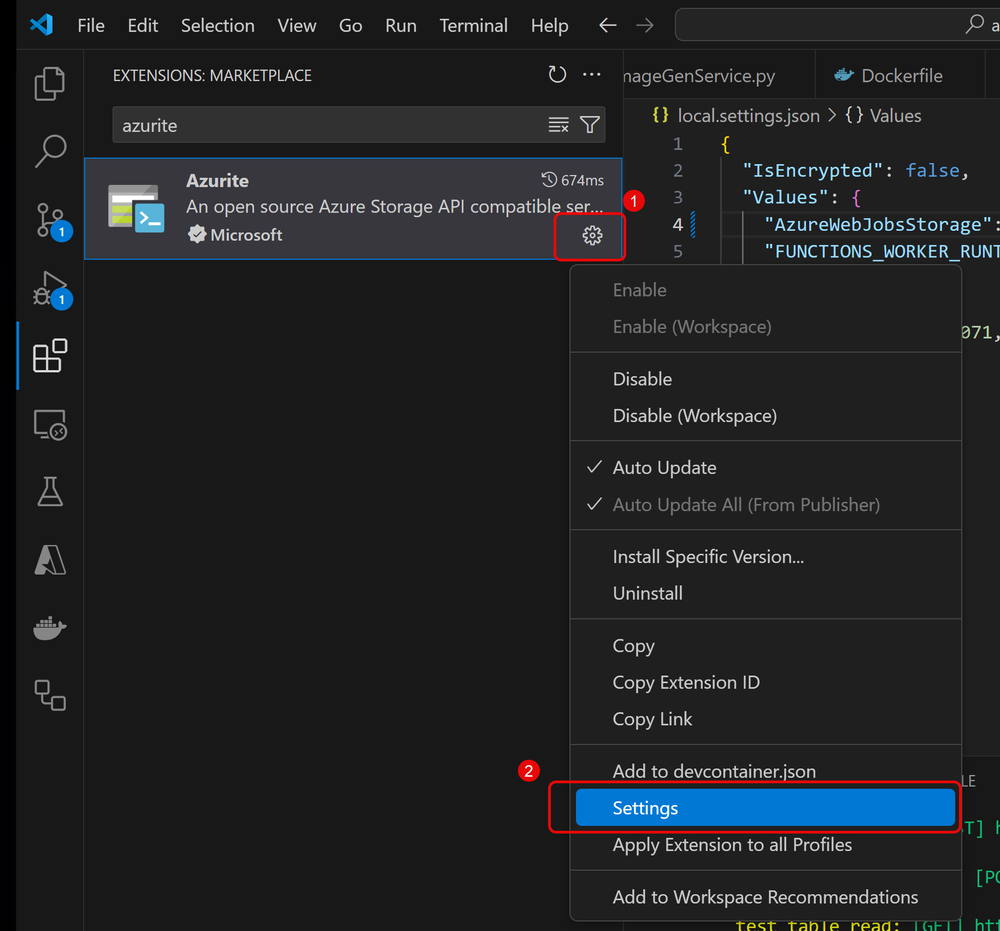Viewport: 1000px width, 931px height.
Task: Clear the extension search query icon
Action: [557, 125]
